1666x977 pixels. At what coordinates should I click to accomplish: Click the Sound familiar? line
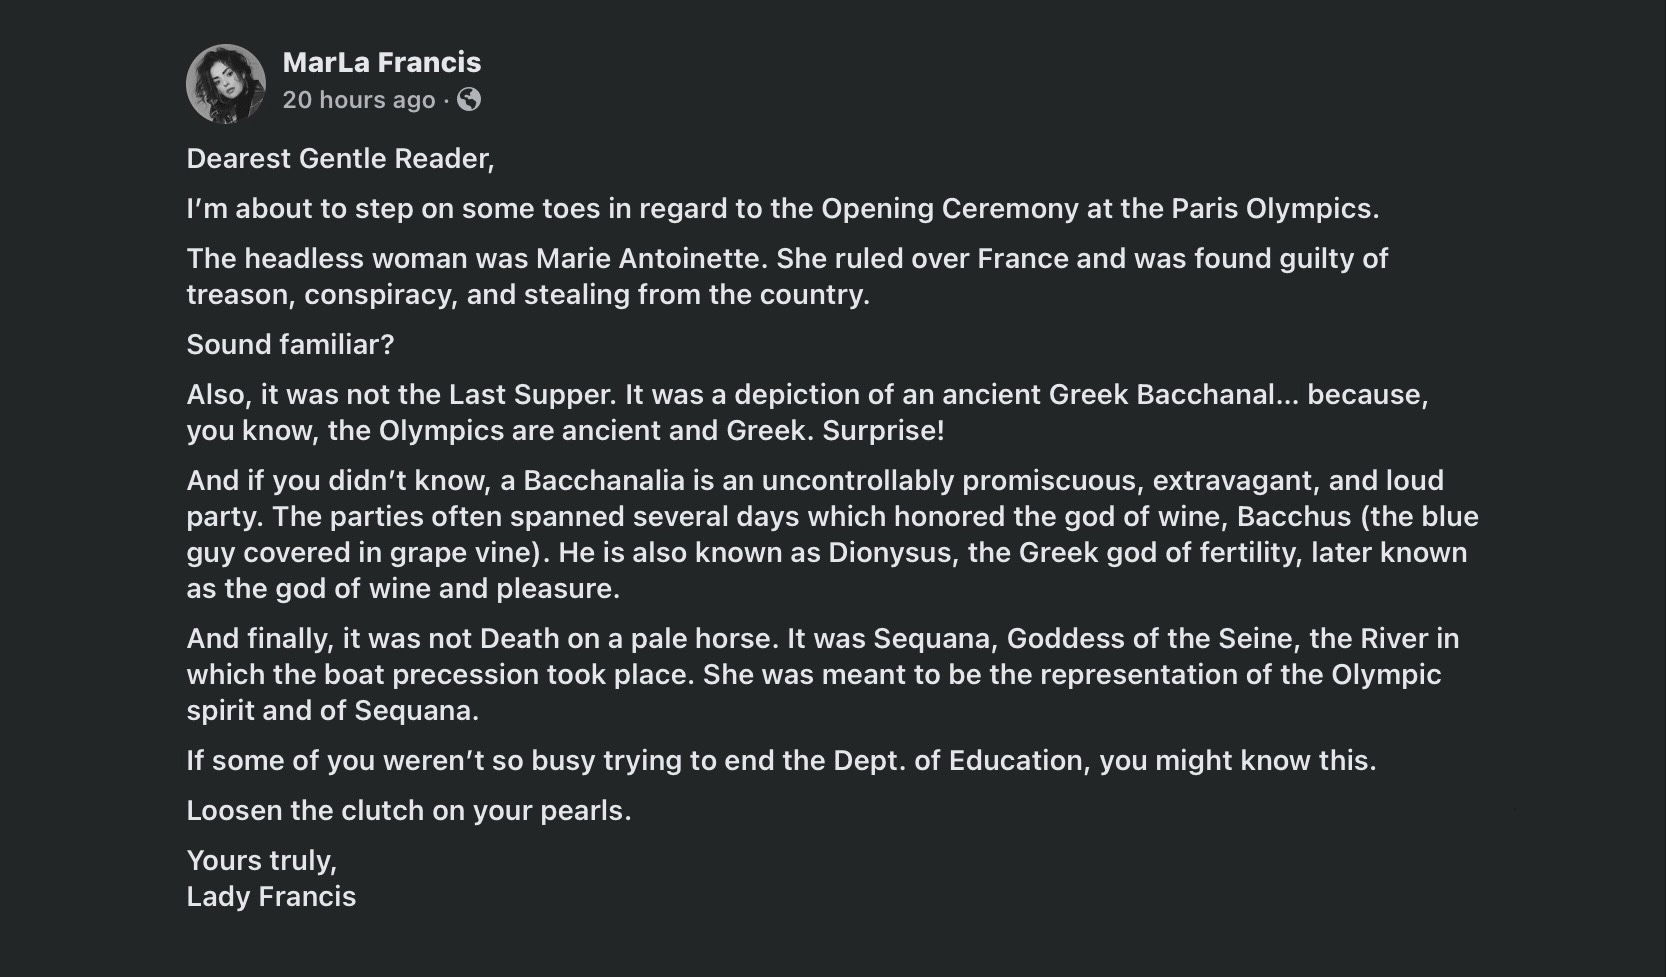291,345
